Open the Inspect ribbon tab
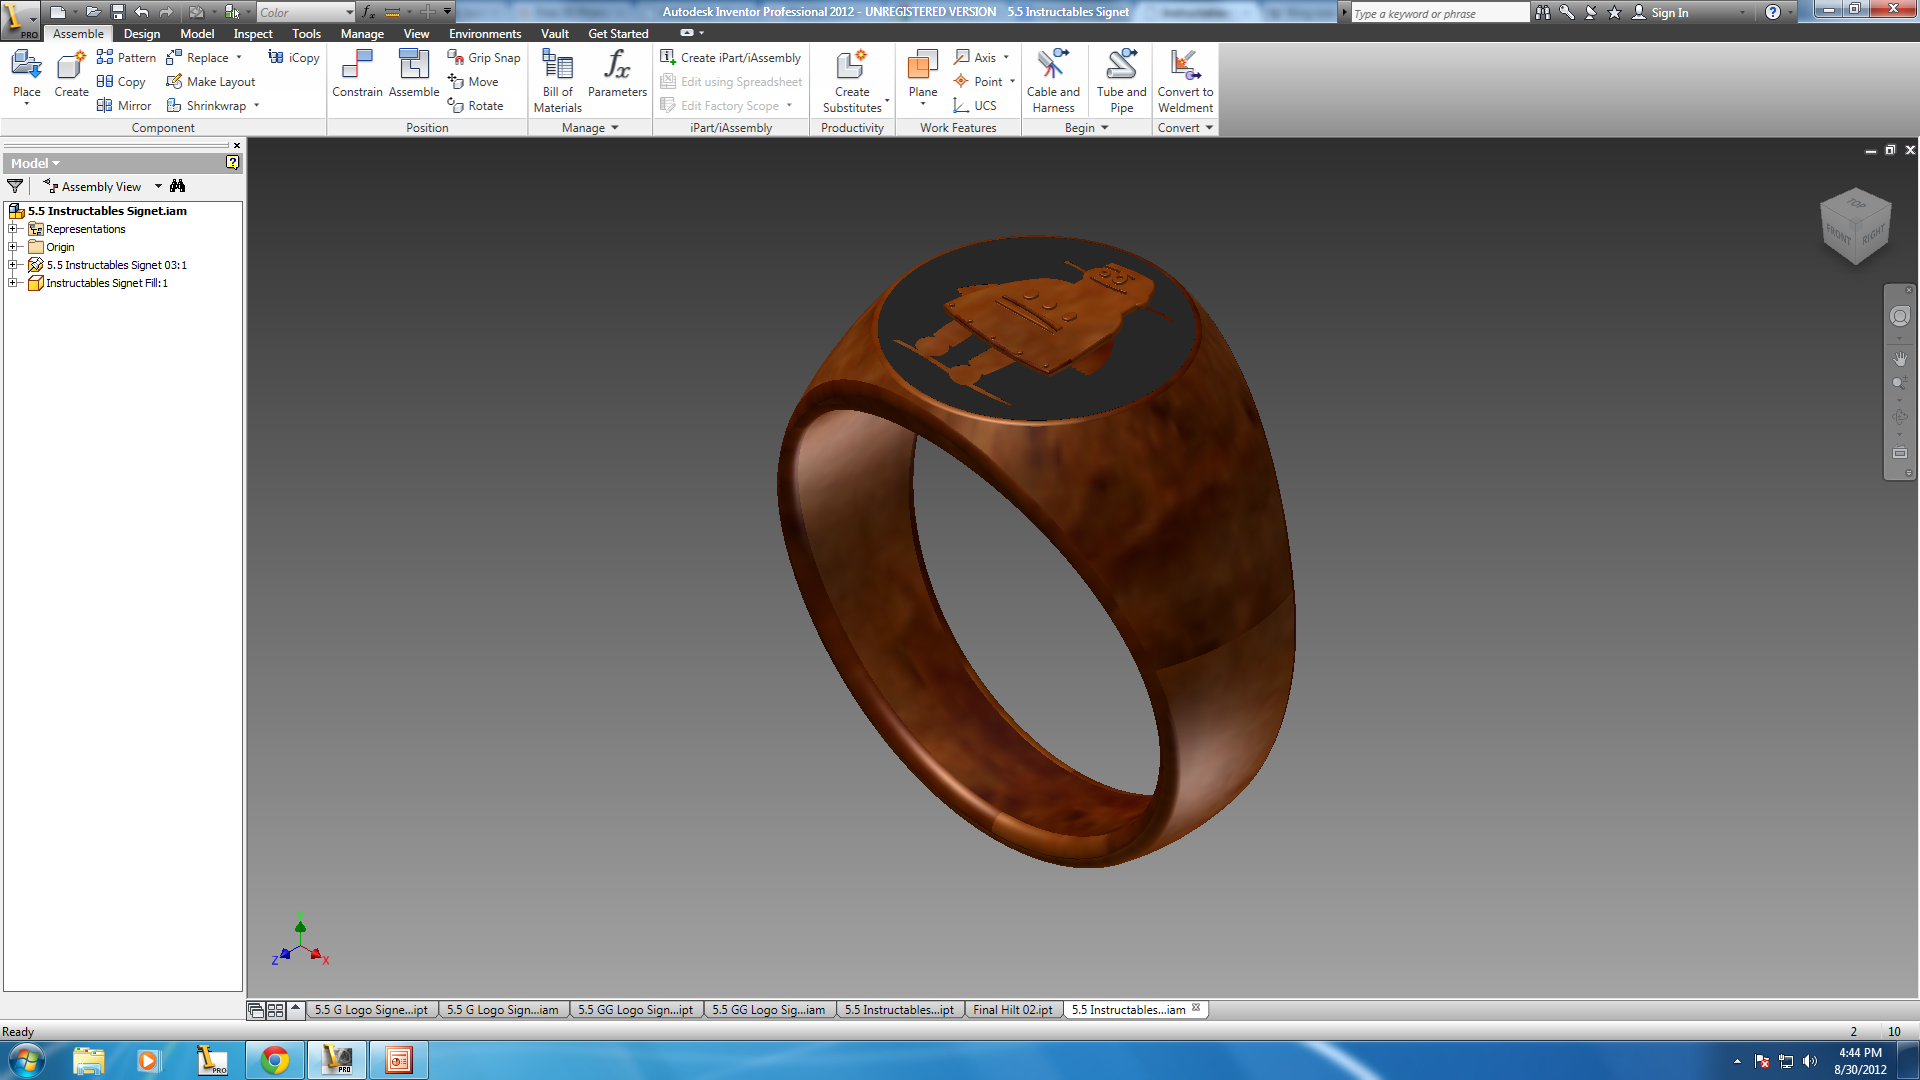1920x1080 pixels. pyautogui.click(x=253, y=33)
